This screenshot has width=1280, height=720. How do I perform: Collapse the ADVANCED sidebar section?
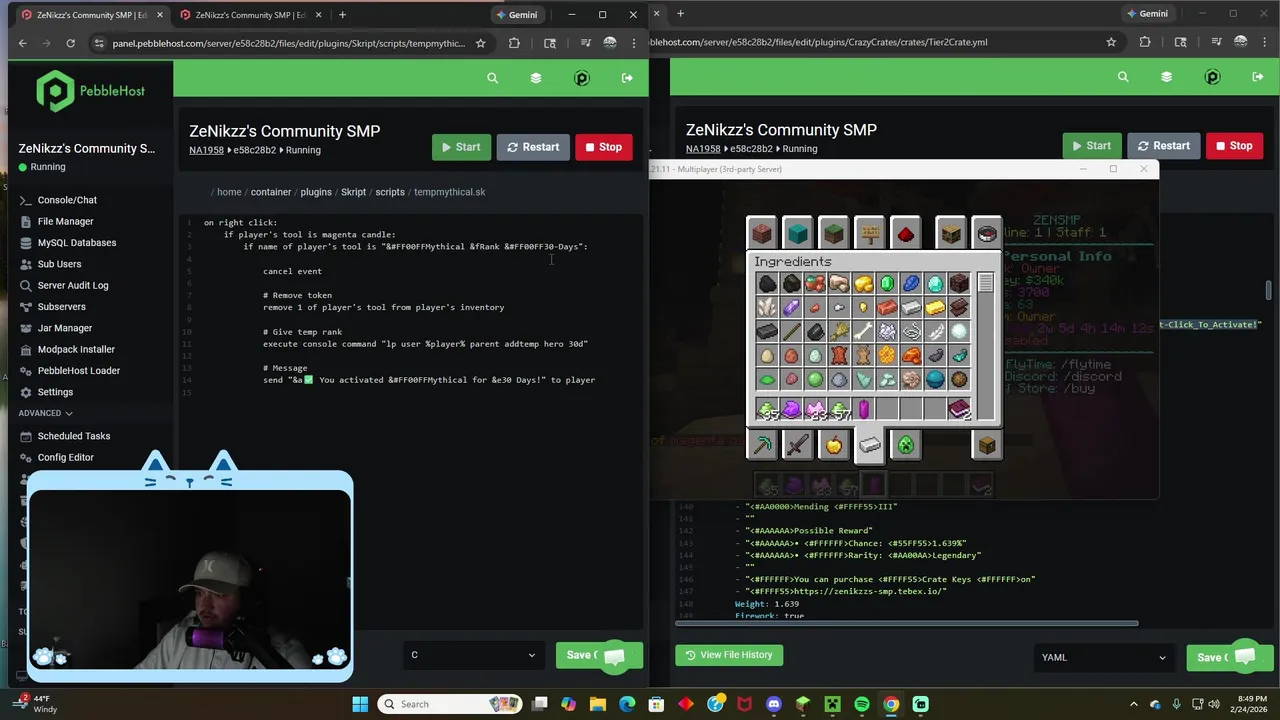pyautogui.click(x=45, y=413)
